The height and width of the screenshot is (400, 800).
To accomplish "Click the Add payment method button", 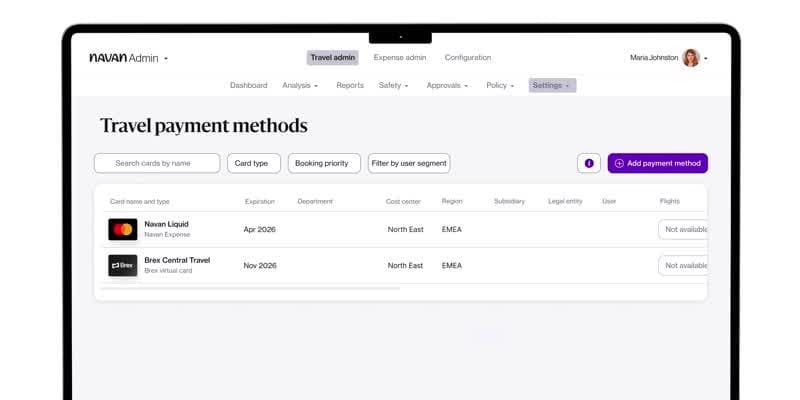I will click(x=657, y=163).
